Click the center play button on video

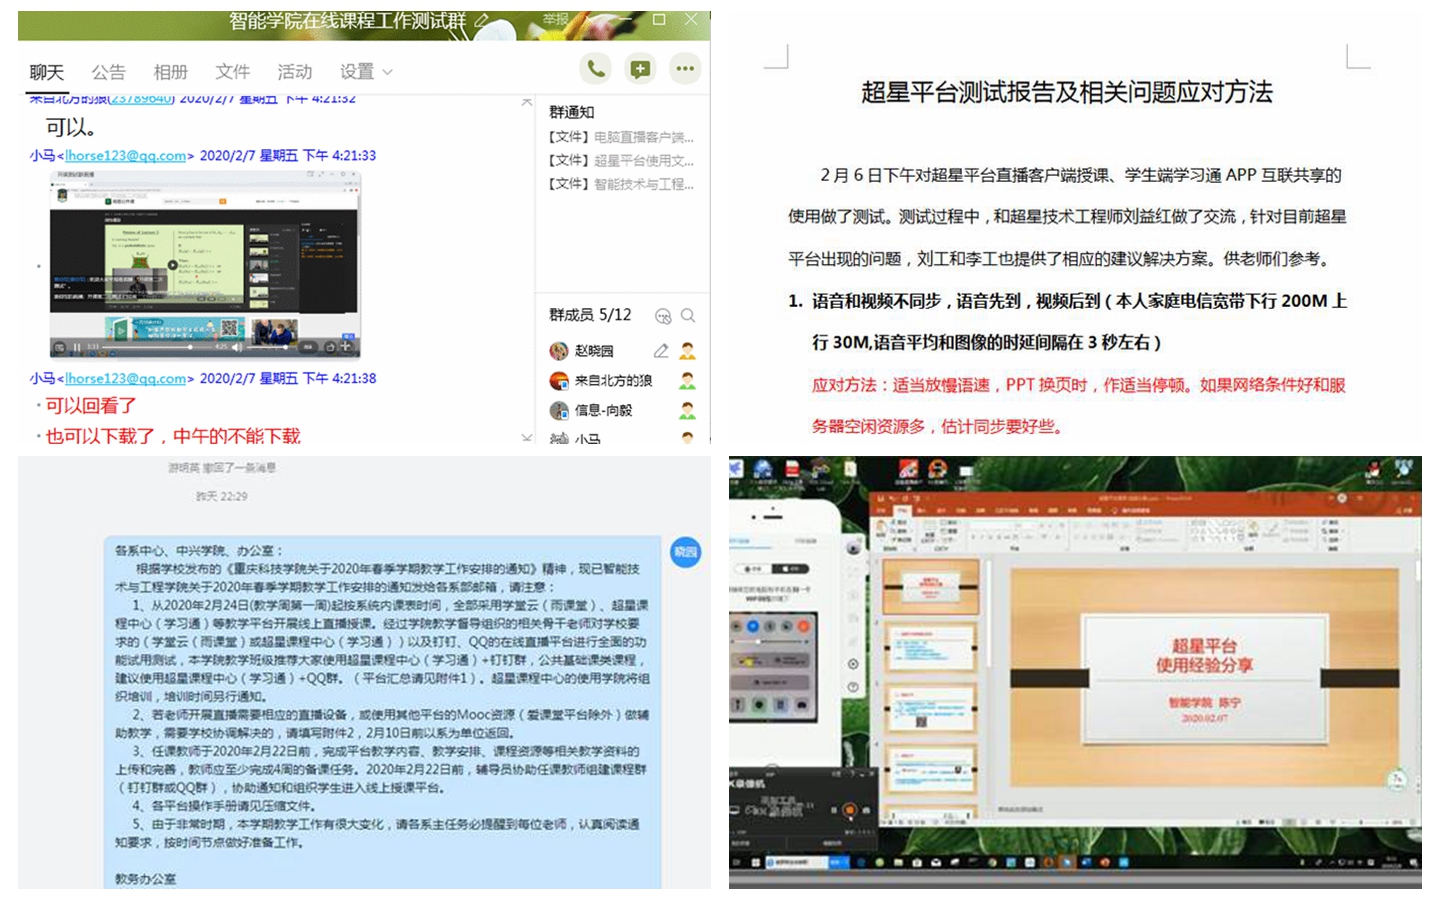pos(173,265)
